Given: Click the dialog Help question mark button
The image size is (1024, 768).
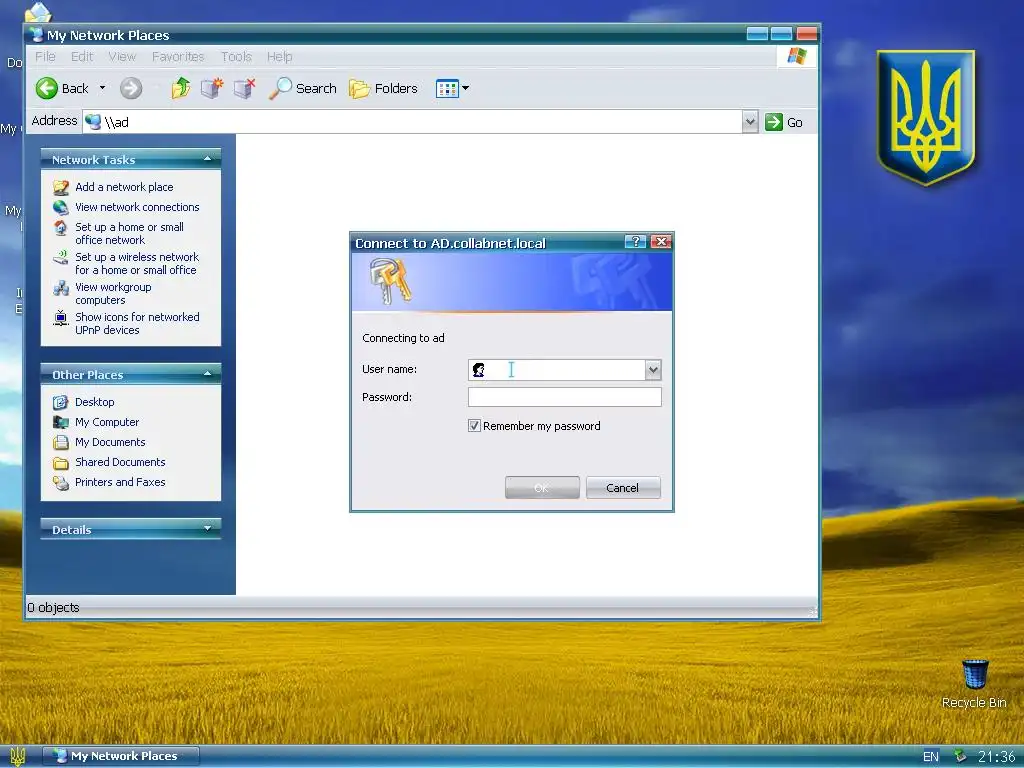Looking at the screenshot, I should (x=635, y=242).
